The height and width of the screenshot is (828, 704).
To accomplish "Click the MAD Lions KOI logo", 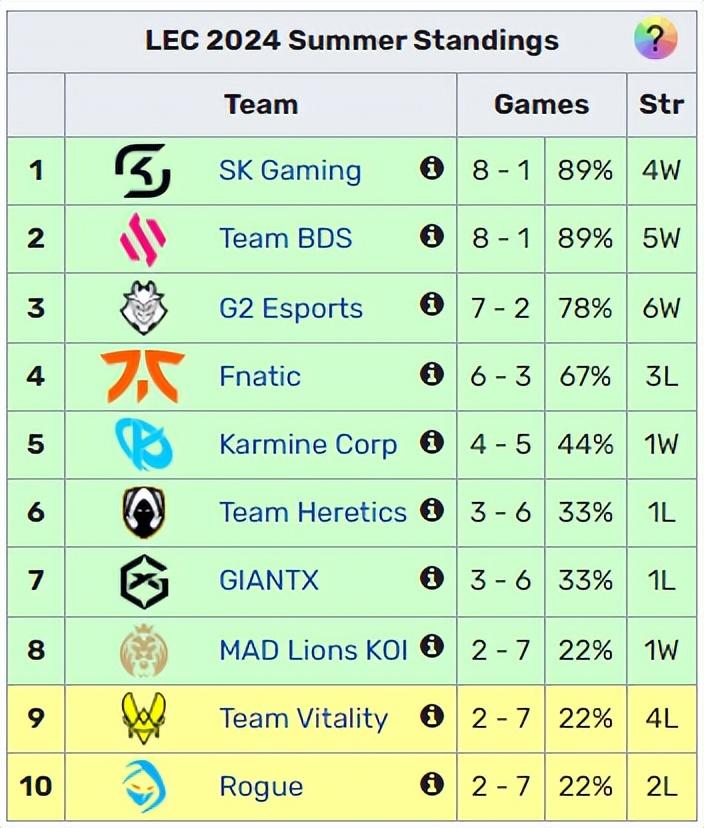I will point(143,650).
